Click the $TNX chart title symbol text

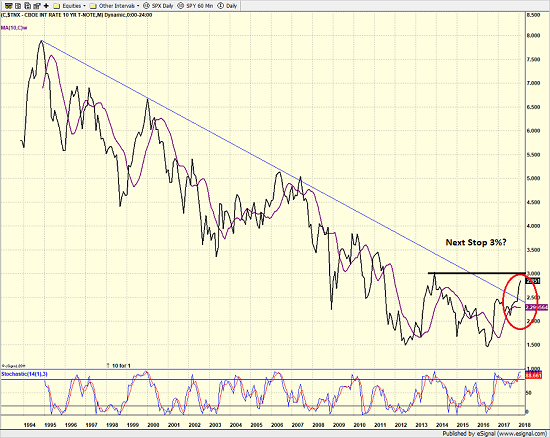point(77,15)
